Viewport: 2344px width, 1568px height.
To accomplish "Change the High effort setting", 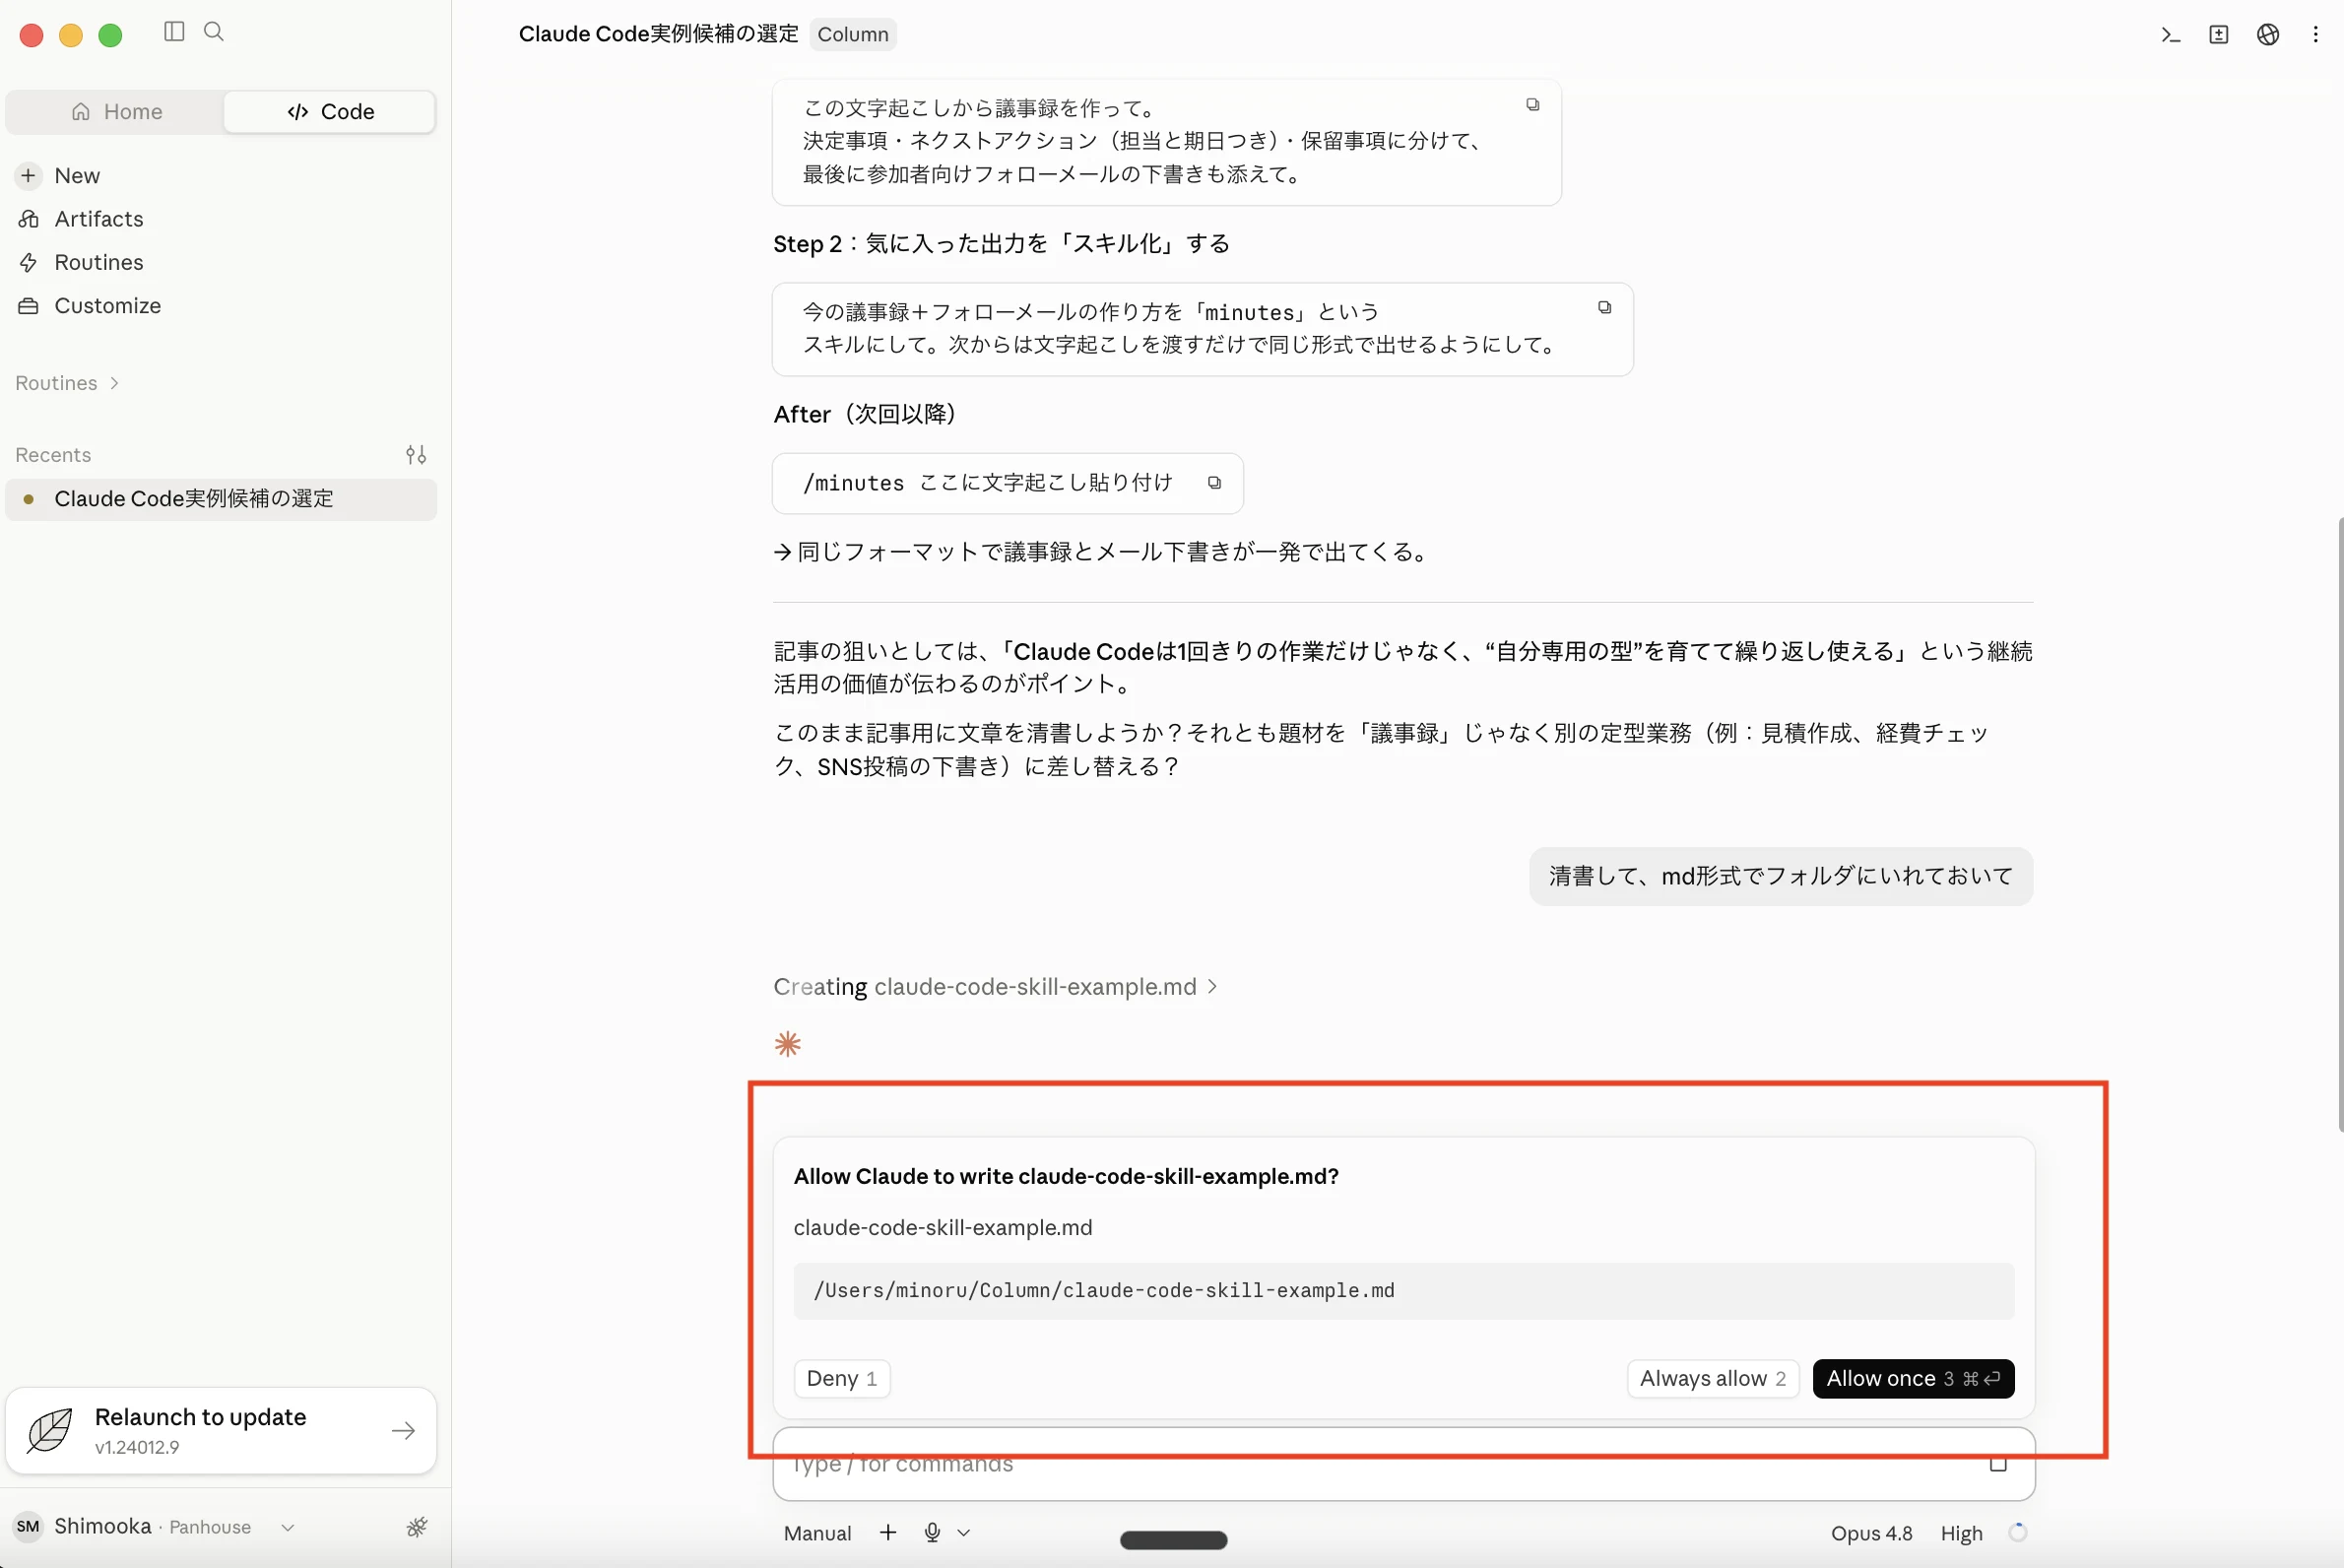I will point(1961,1534).
